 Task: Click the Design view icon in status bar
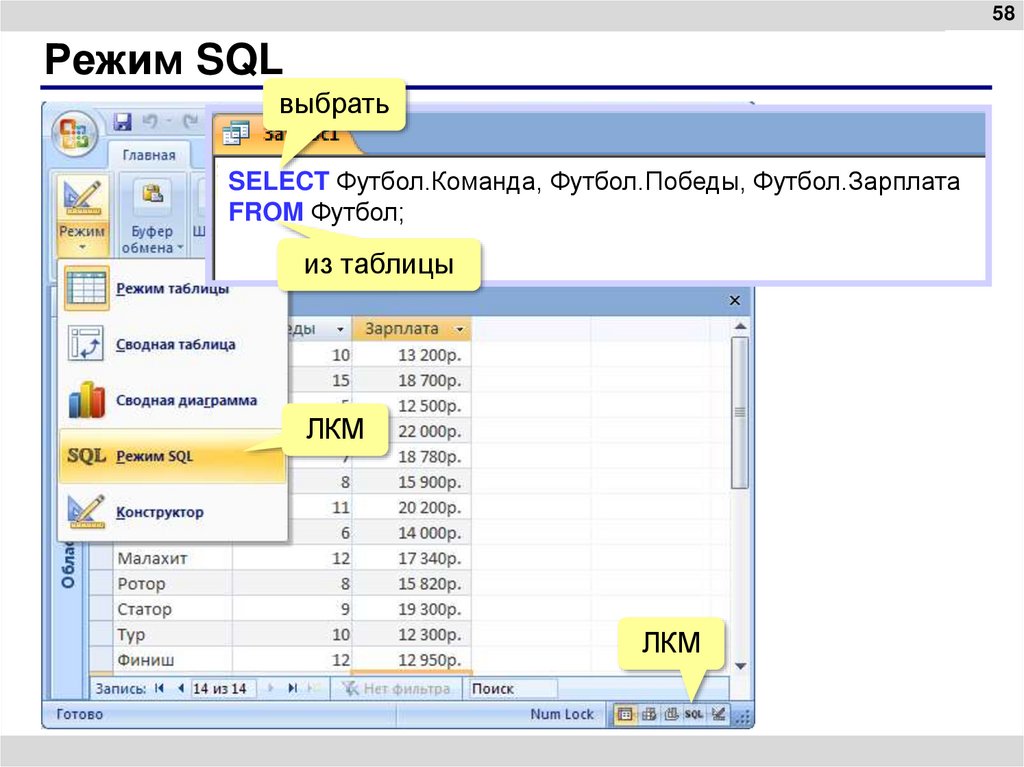(x=719, y=714)
